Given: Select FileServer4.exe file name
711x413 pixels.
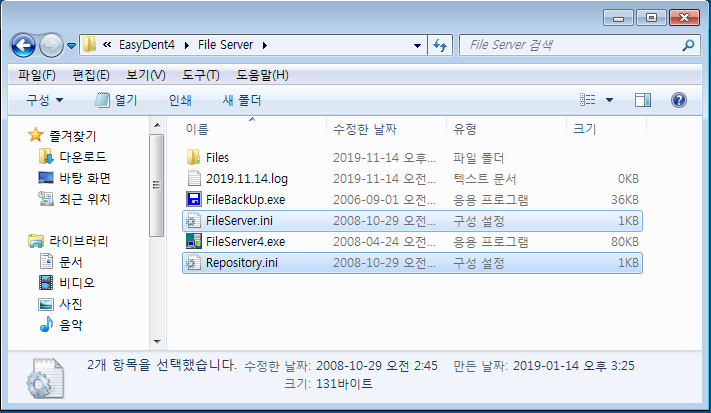Looking at the screenshot, I should pos(245,242).
